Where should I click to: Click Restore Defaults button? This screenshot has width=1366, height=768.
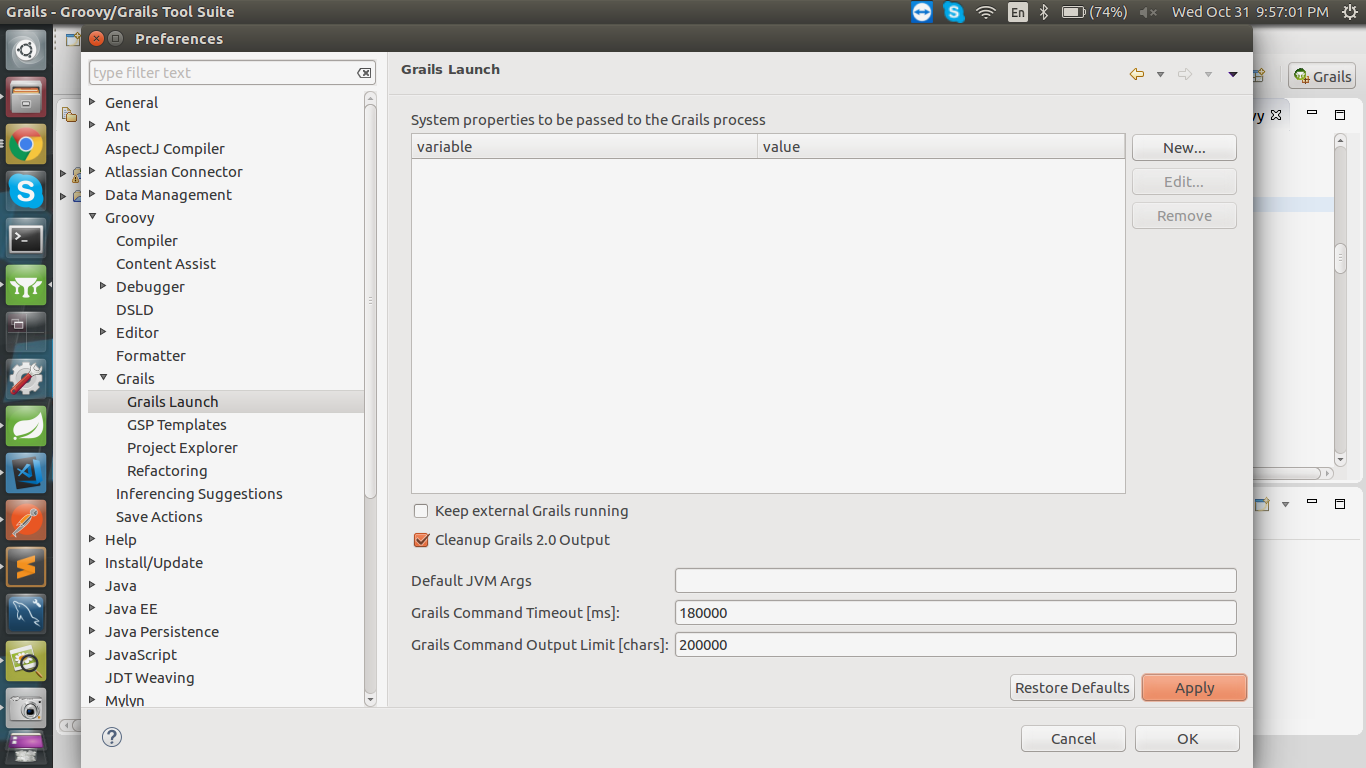1072,688
